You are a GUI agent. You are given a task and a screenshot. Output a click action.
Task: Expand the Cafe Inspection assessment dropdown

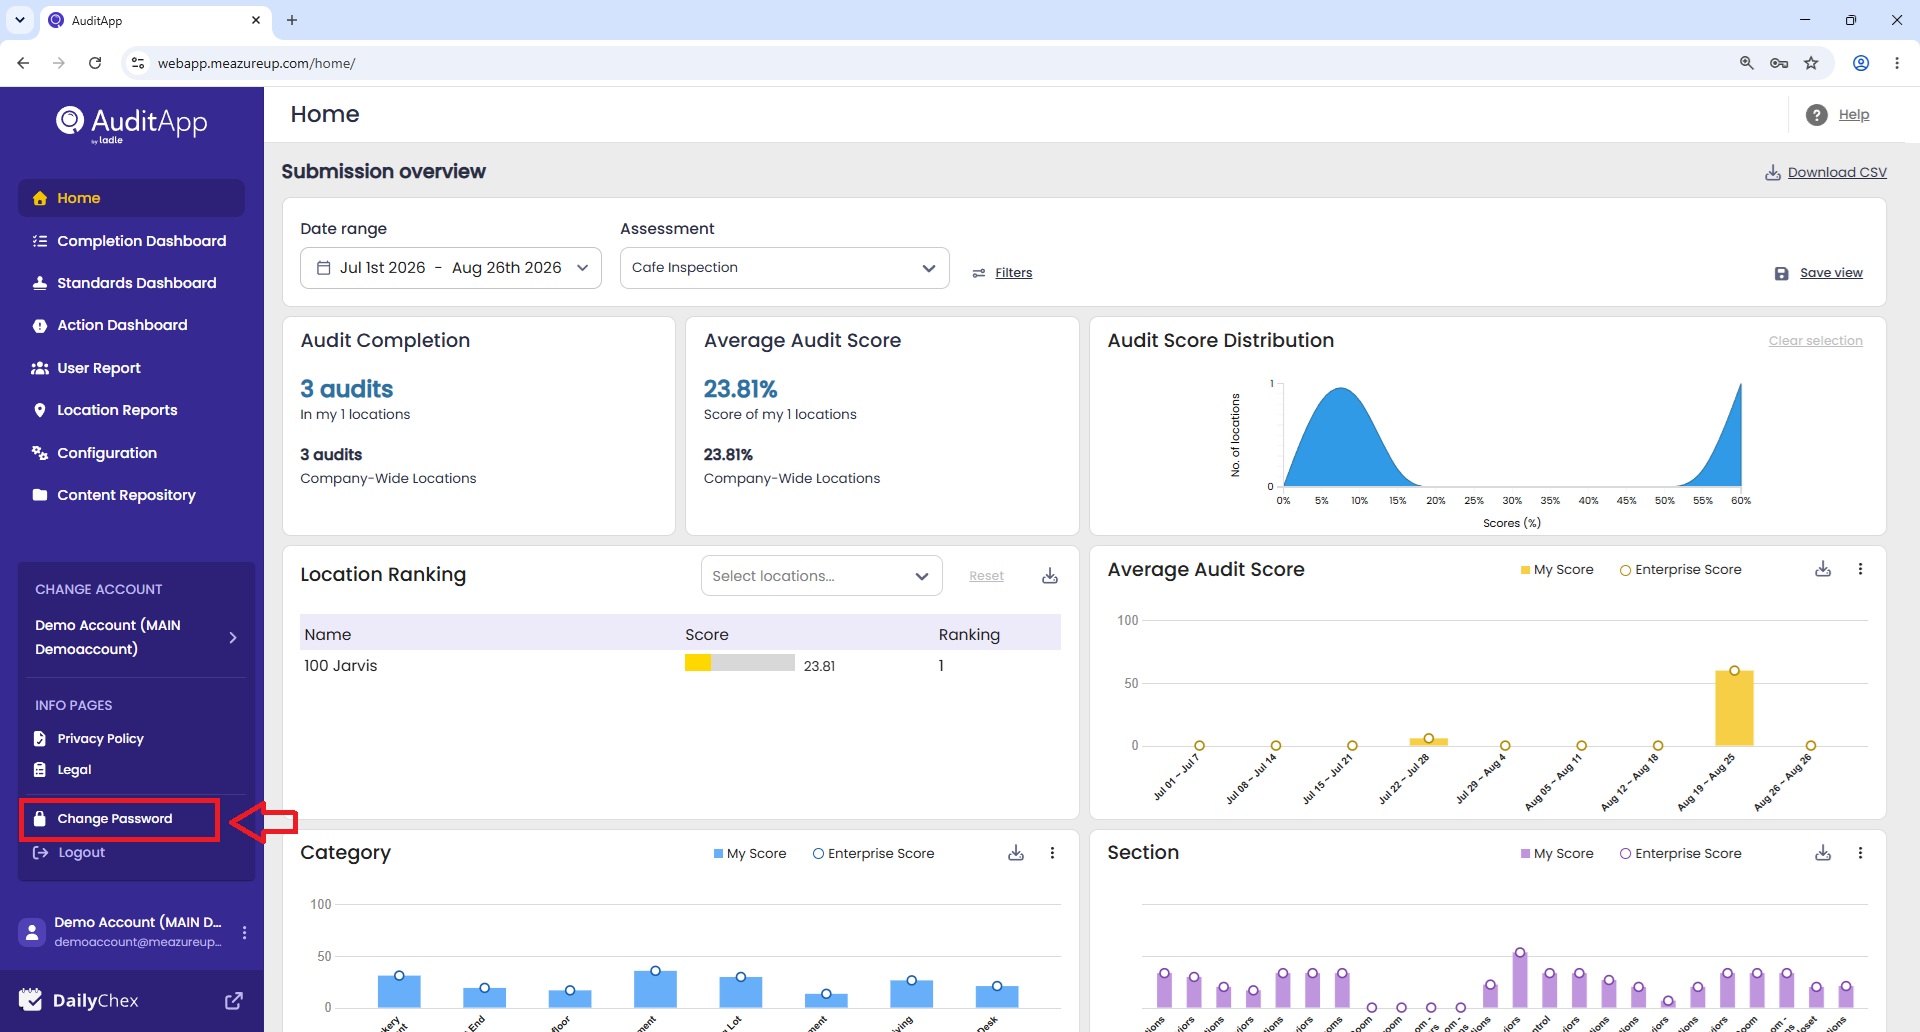(x=785, y=268)
